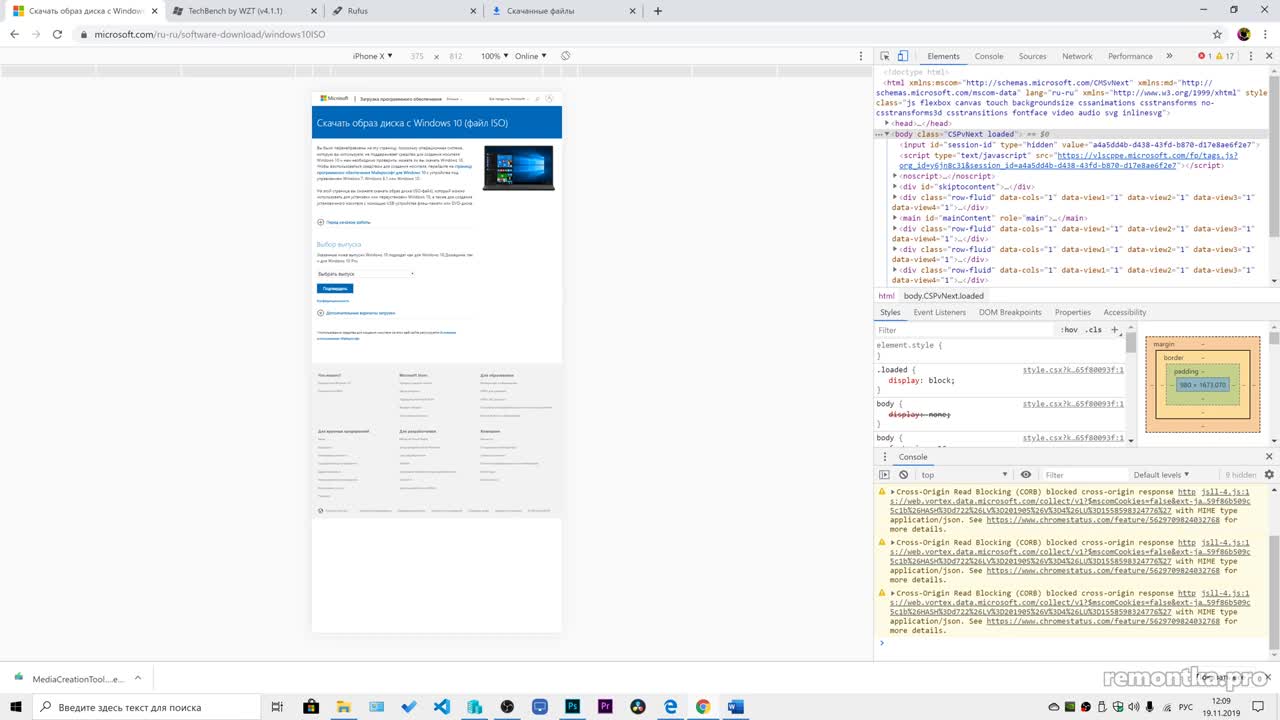Create a live expression with eye icon

point(1026,475)
